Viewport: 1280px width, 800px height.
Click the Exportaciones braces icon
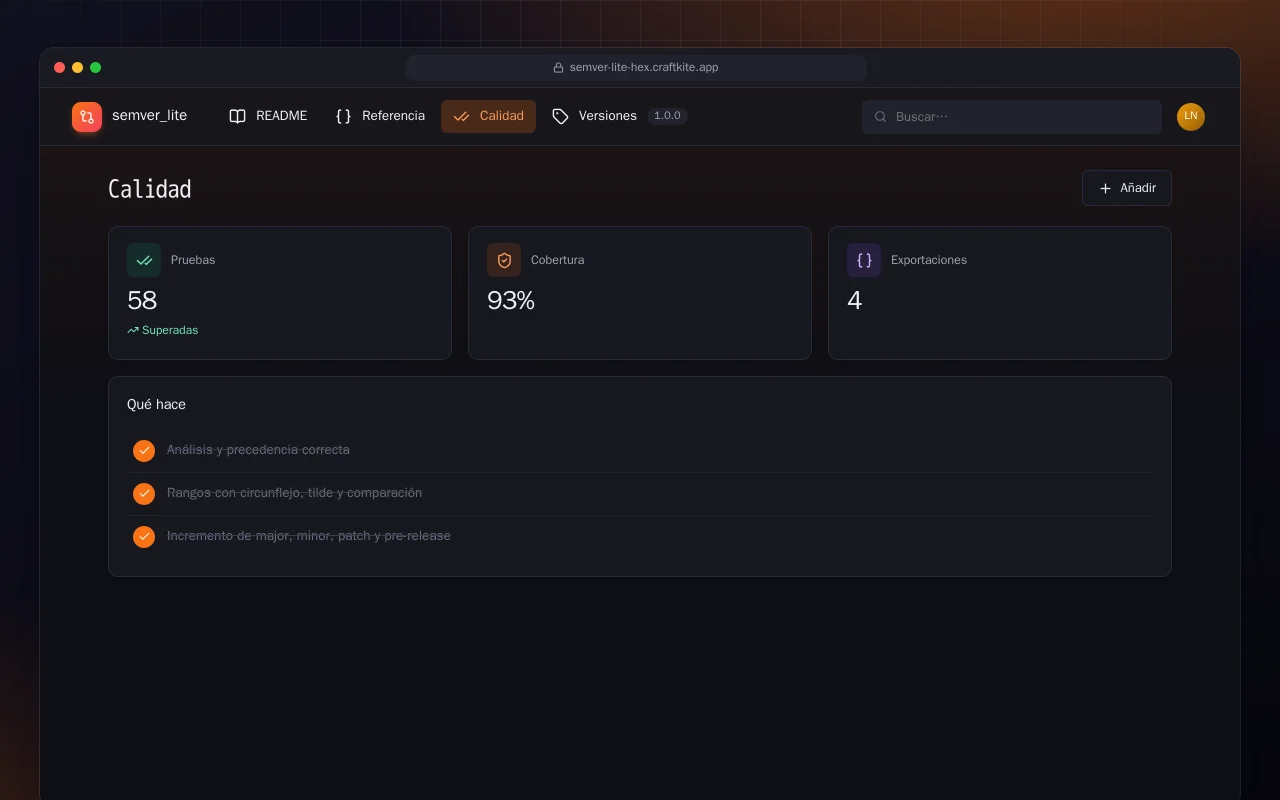pos(864,260)
